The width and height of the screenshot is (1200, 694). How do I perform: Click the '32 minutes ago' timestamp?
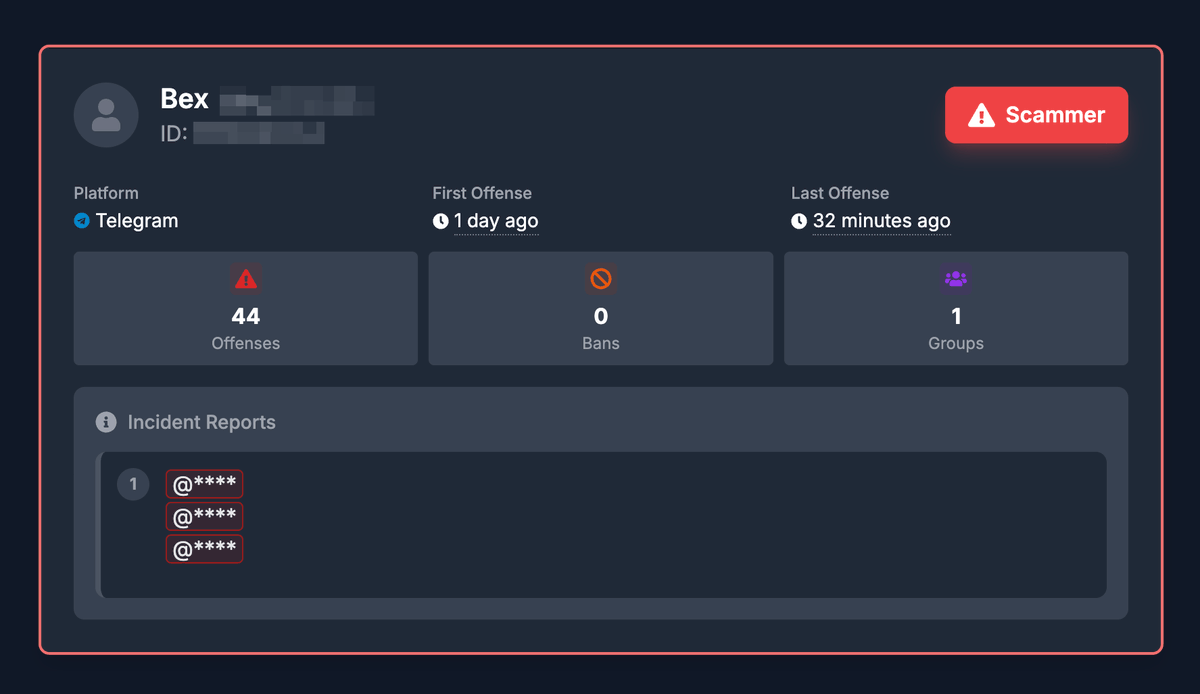(x=882, y=221)
